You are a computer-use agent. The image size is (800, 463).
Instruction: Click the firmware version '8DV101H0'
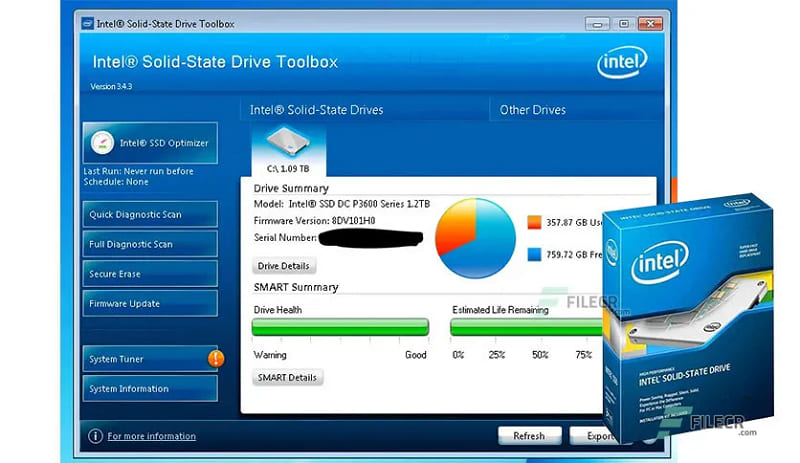(353, 221)
